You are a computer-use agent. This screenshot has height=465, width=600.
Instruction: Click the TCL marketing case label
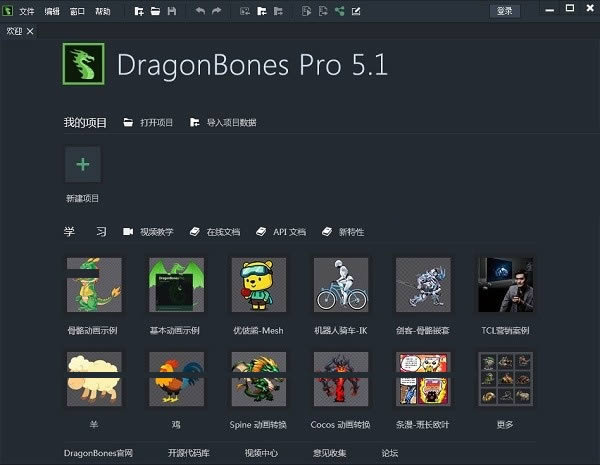[x=505, y=331]
